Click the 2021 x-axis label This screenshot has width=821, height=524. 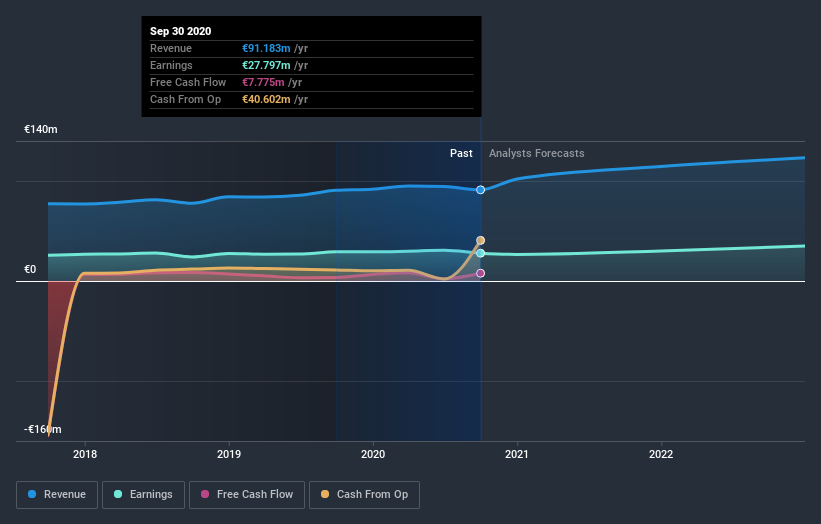517,454
